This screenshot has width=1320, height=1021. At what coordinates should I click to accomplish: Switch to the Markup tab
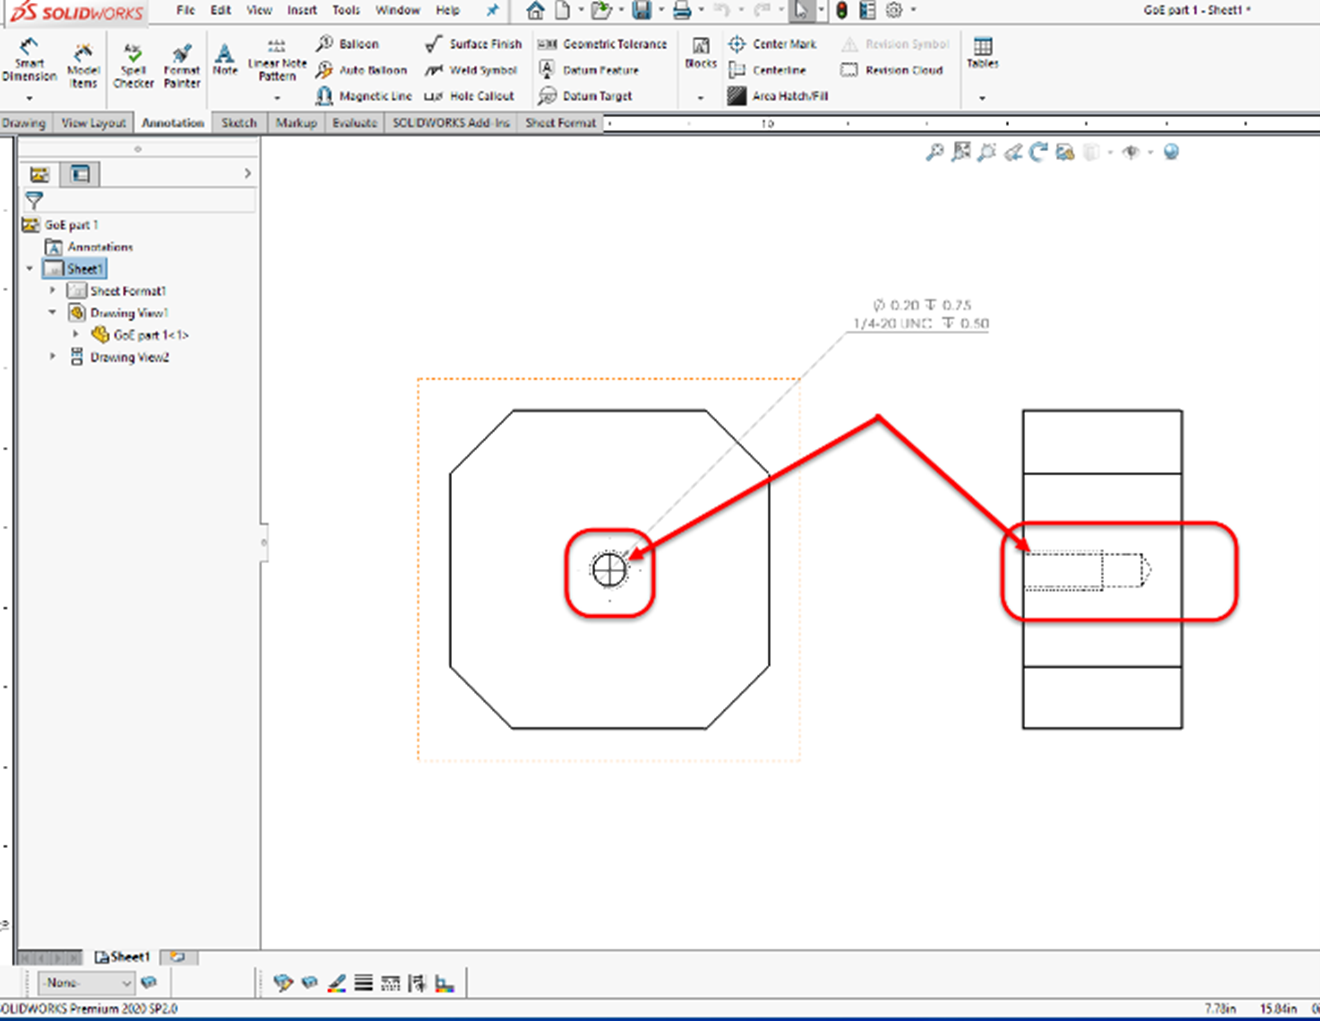[296, 122]
